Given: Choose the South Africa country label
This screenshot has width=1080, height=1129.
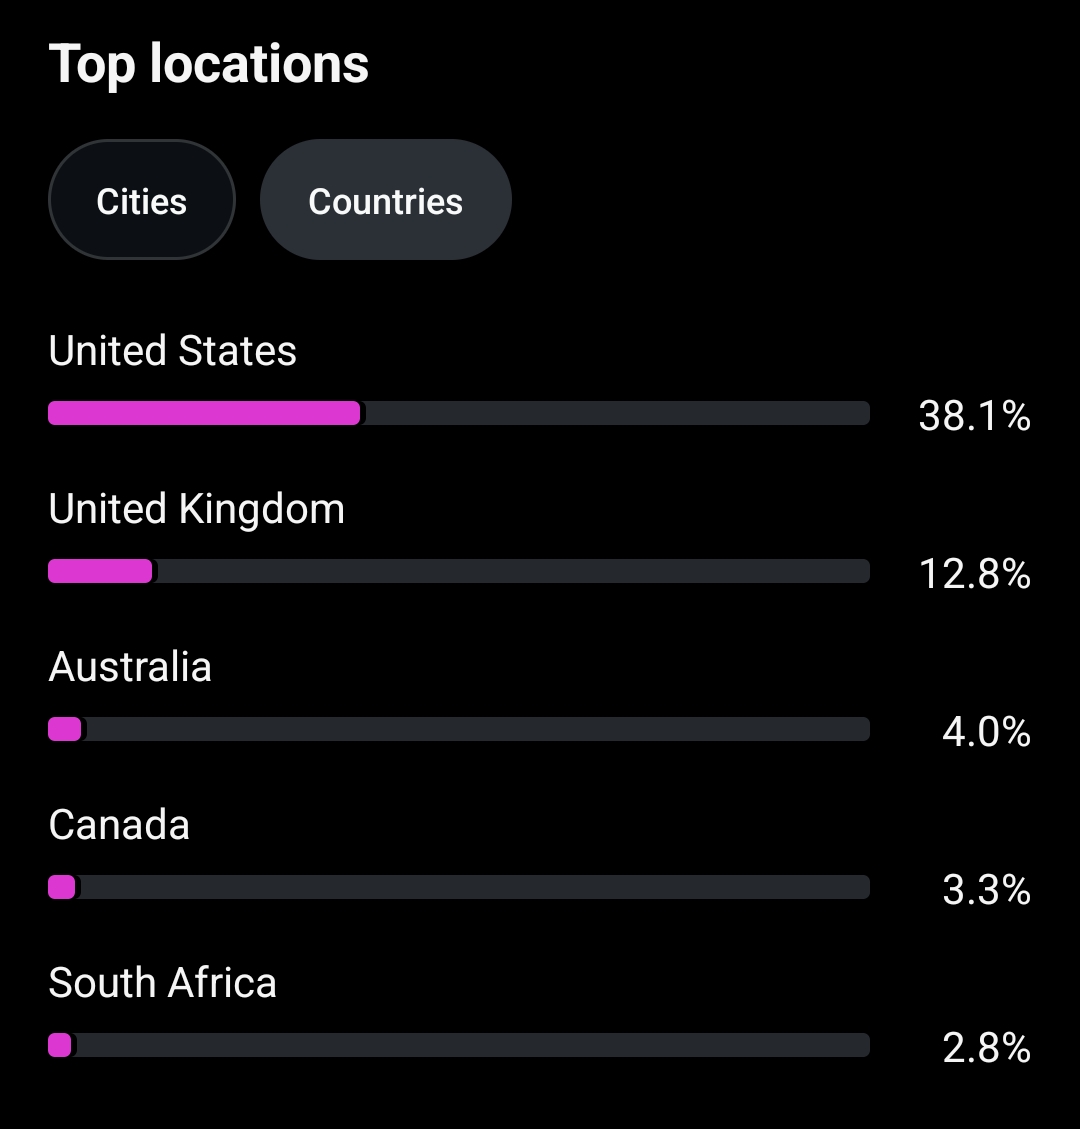Looking at the screenshot, I should point(162,984).
